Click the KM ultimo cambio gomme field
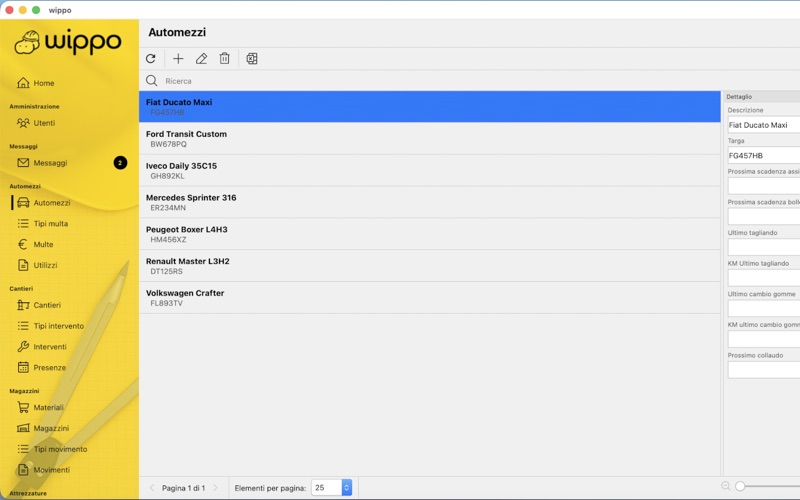The width and height of the screenshot is (800, 500). click(764, 339)
